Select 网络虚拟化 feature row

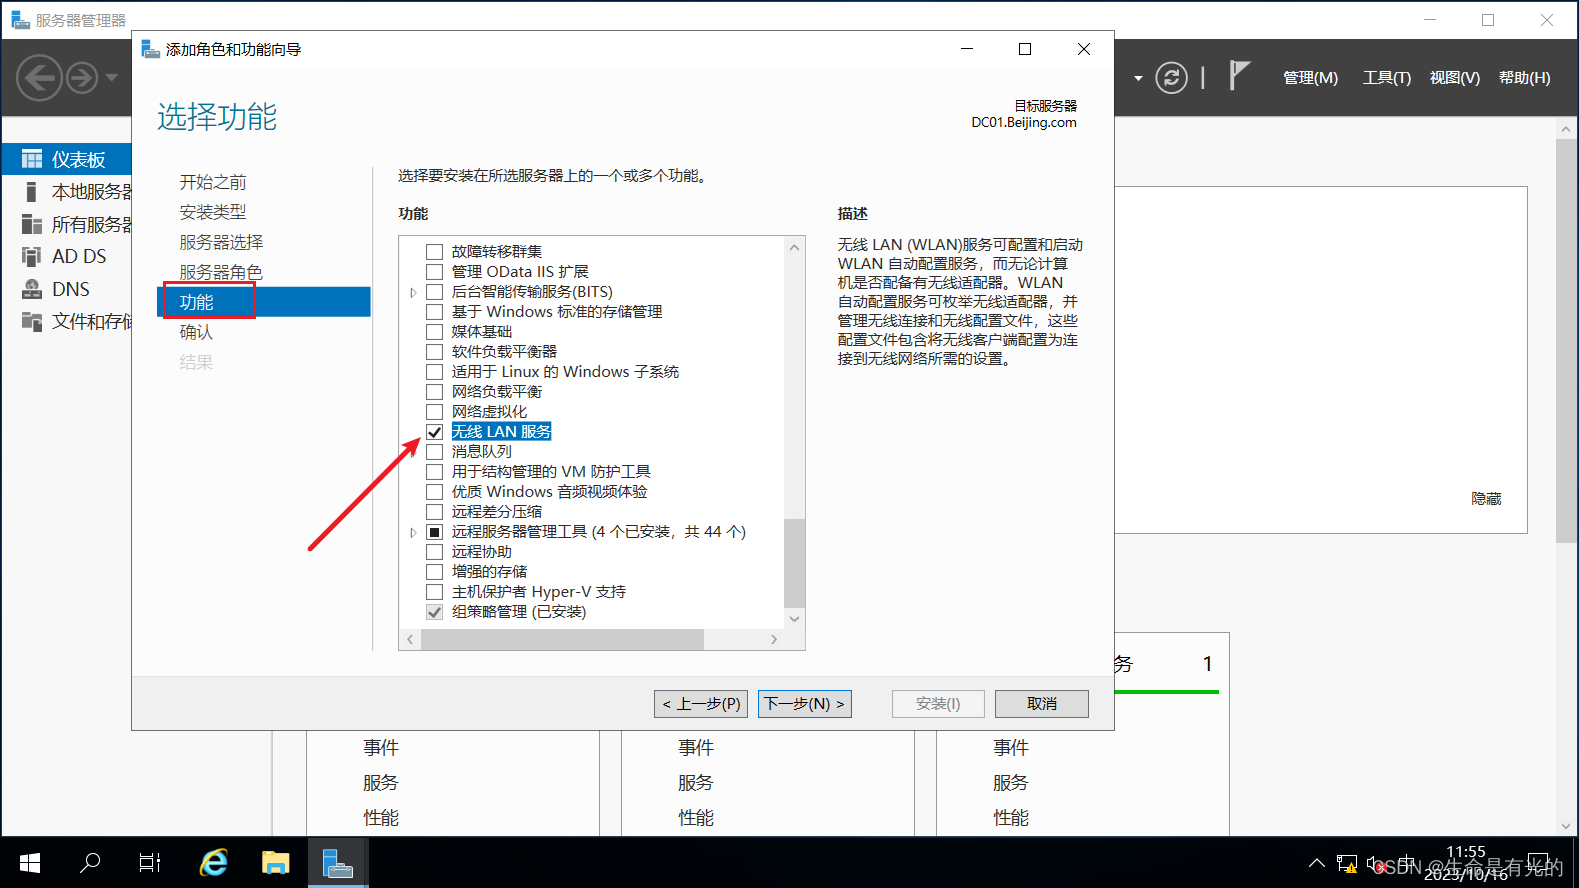(489, 412)
